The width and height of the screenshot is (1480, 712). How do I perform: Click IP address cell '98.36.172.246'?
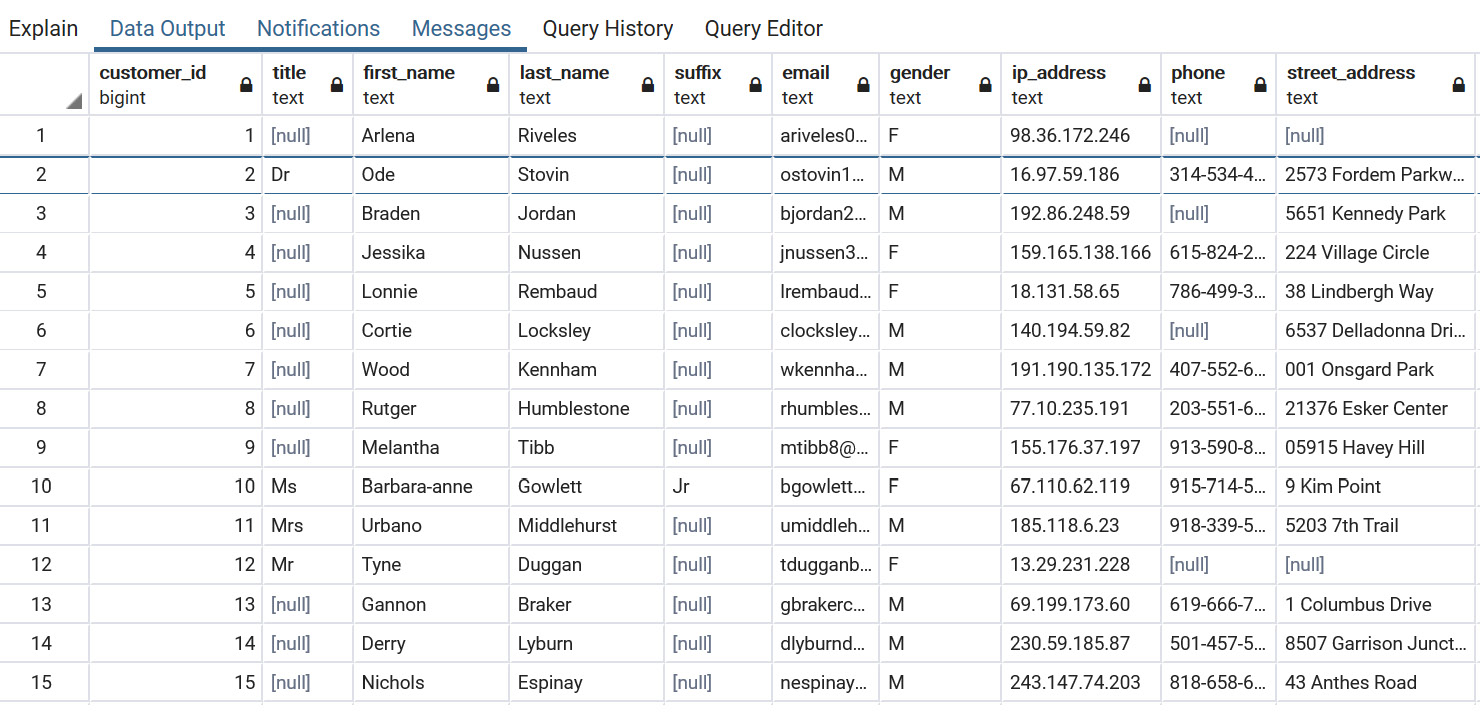tap(1081, 135)
